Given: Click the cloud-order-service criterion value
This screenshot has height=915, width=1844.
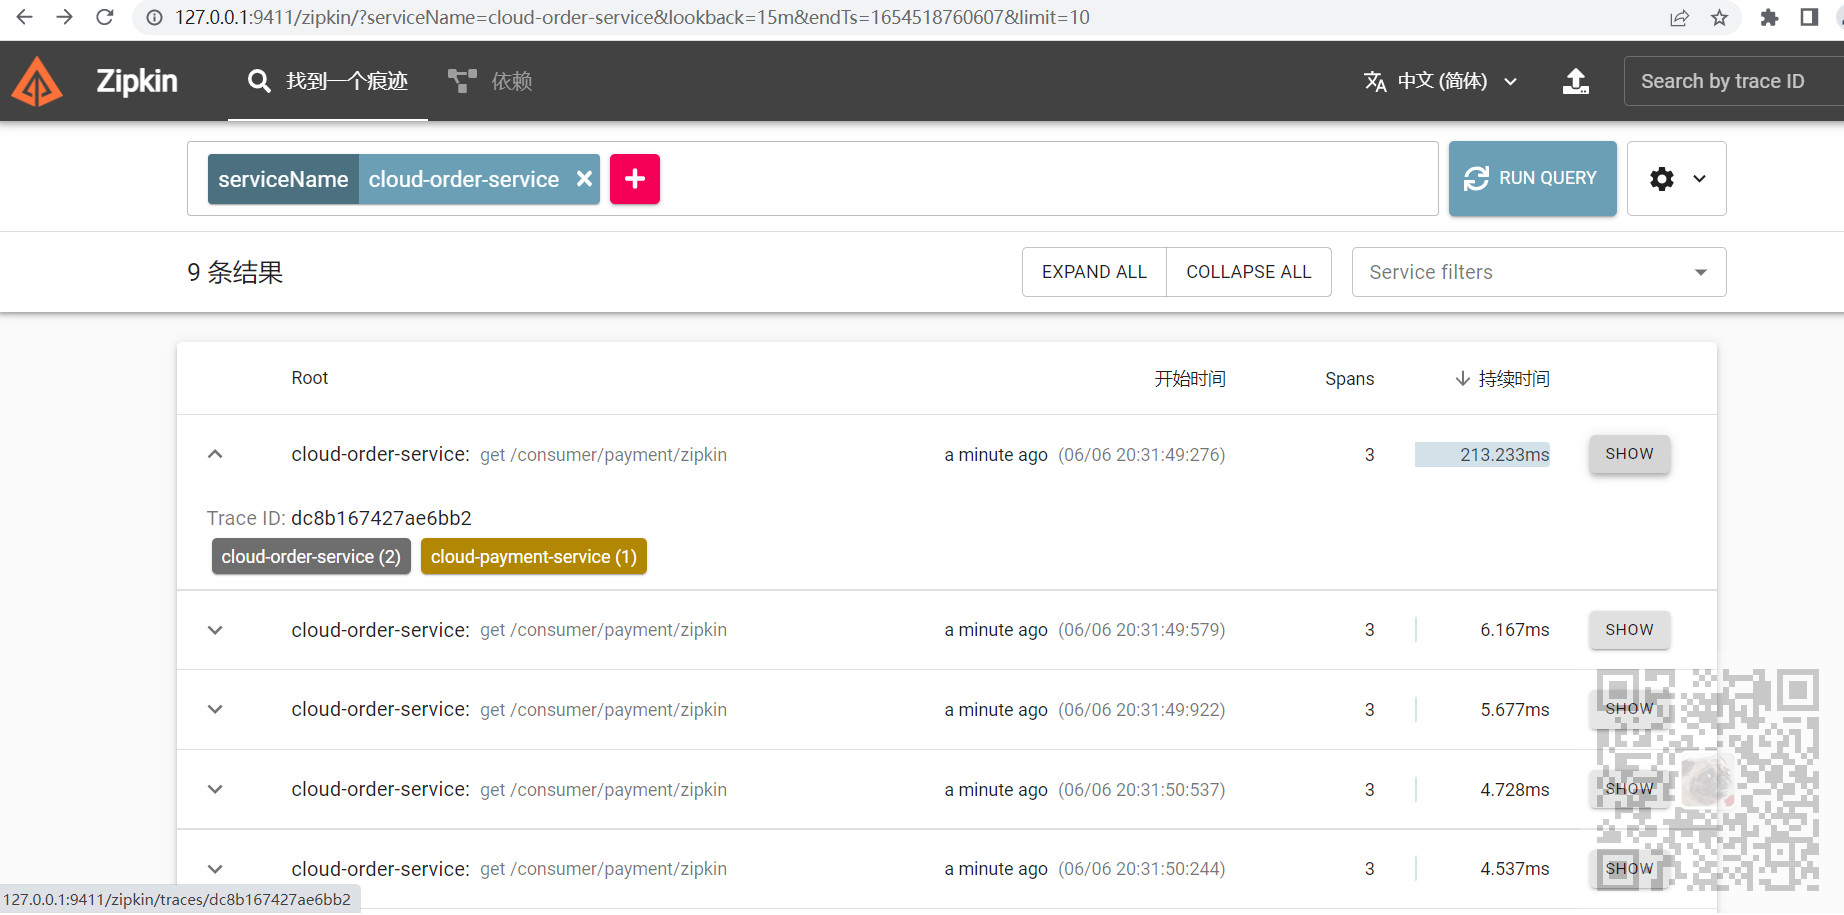Looking at the screenshot, I should pyautogui.click(x=464, y=179).
